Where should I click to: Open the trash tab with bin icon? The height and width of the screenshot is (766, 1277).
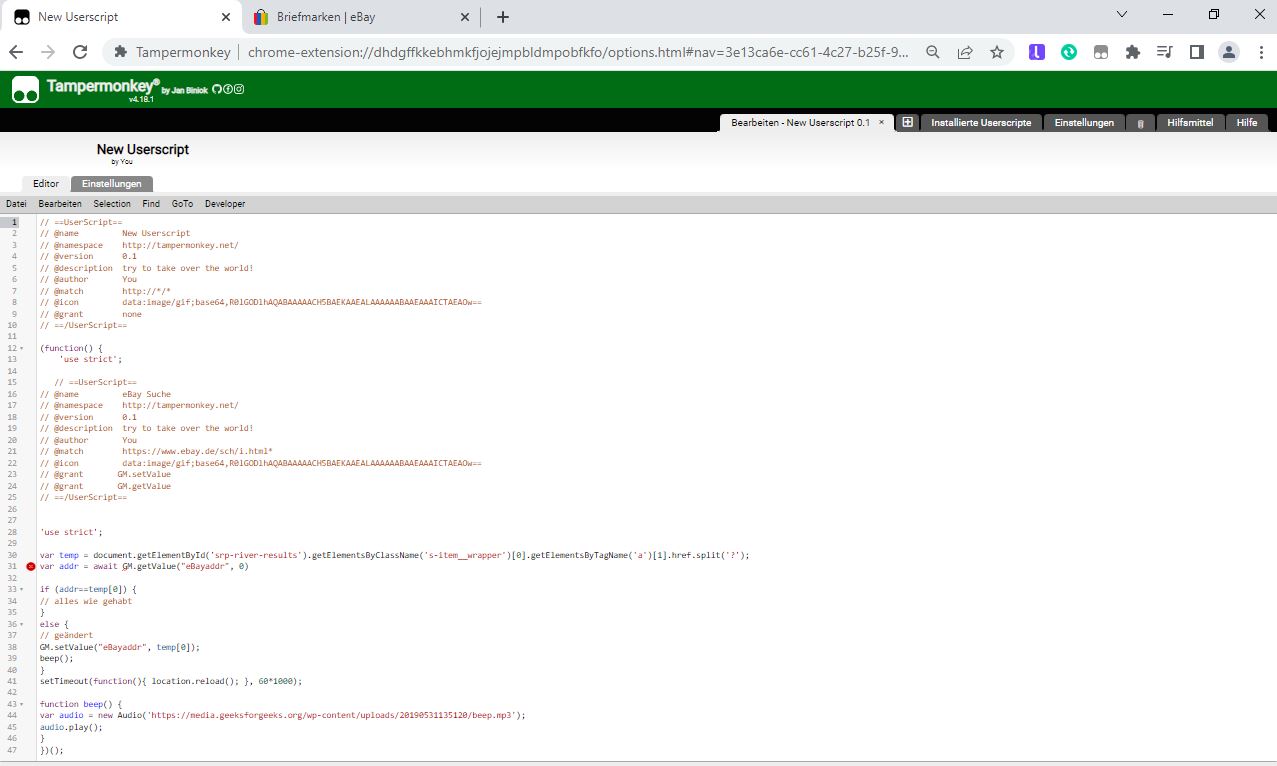(x=1140, y=123)
